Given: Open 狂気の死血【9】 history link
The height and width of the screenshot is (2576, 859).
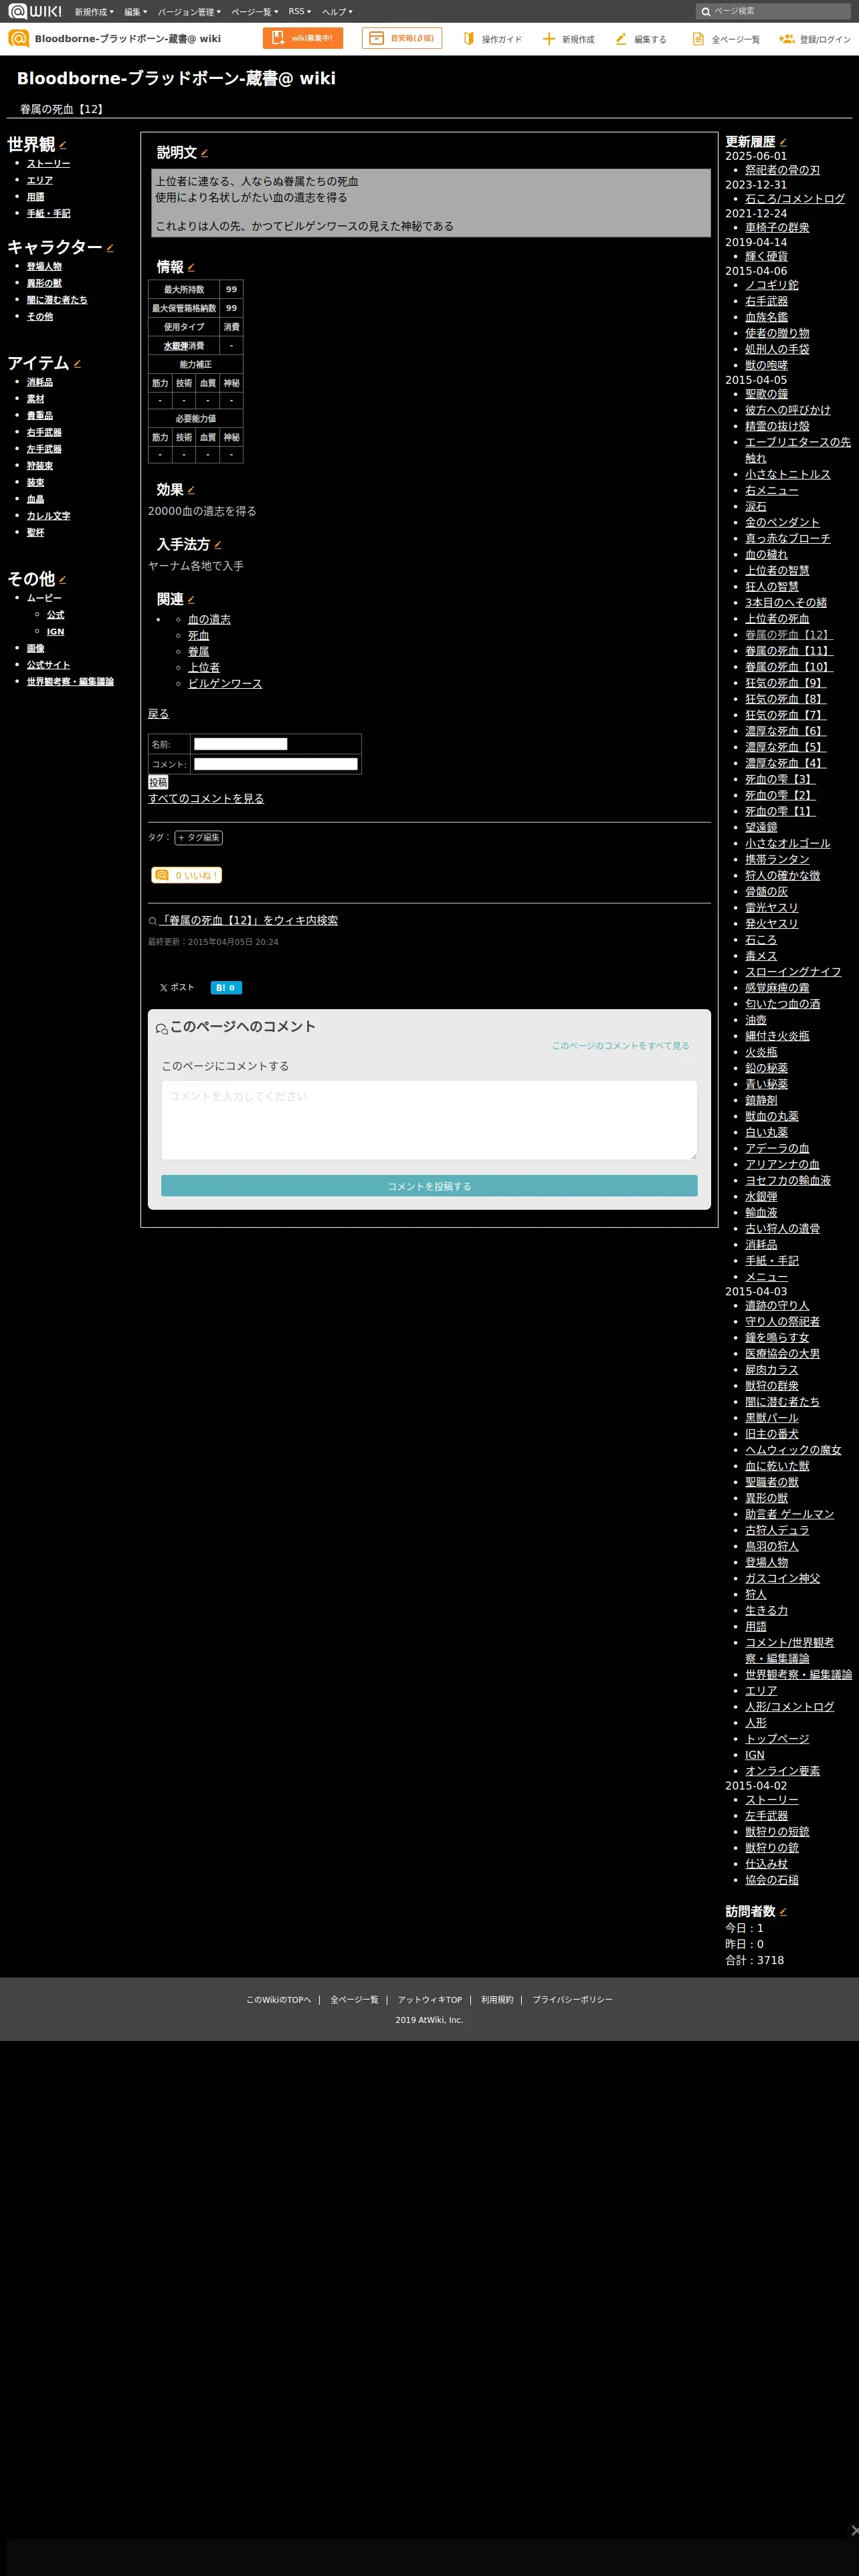Looking at the screenshot, I should [786, 683].
